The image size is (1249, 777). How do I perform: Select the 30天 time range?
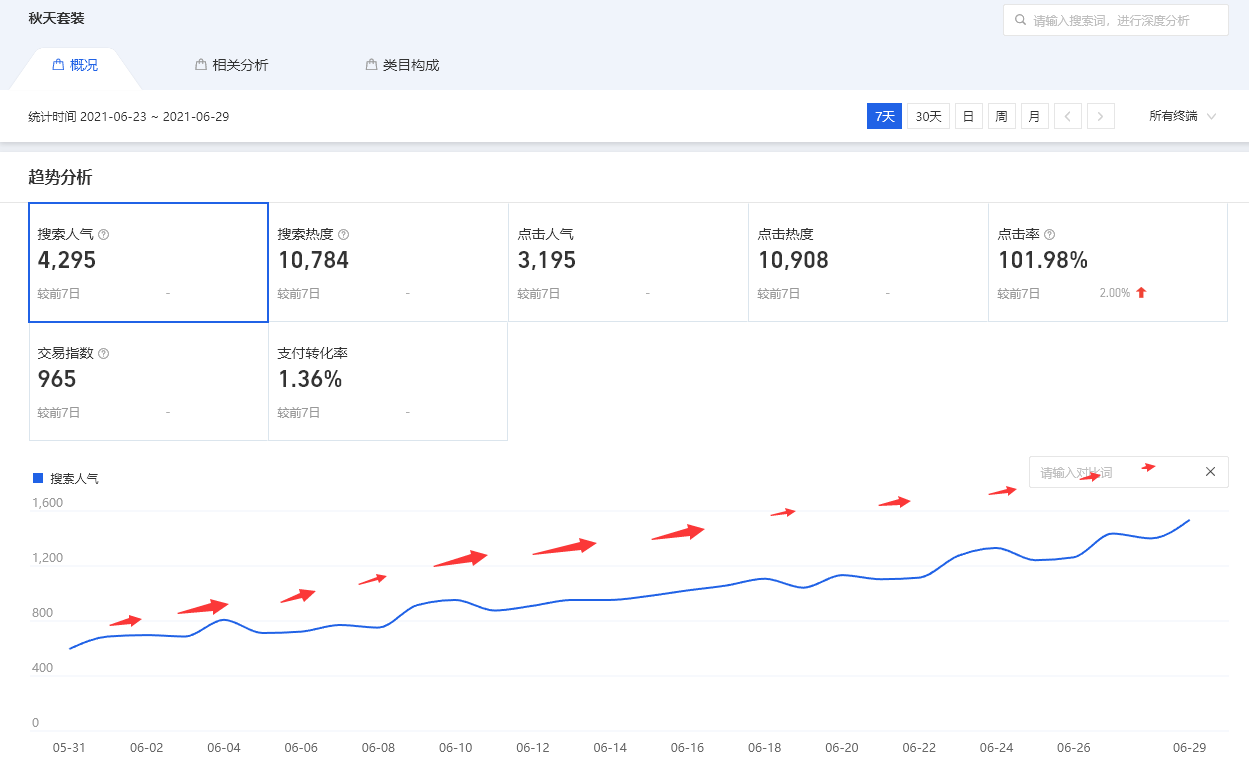coord(928,117)
